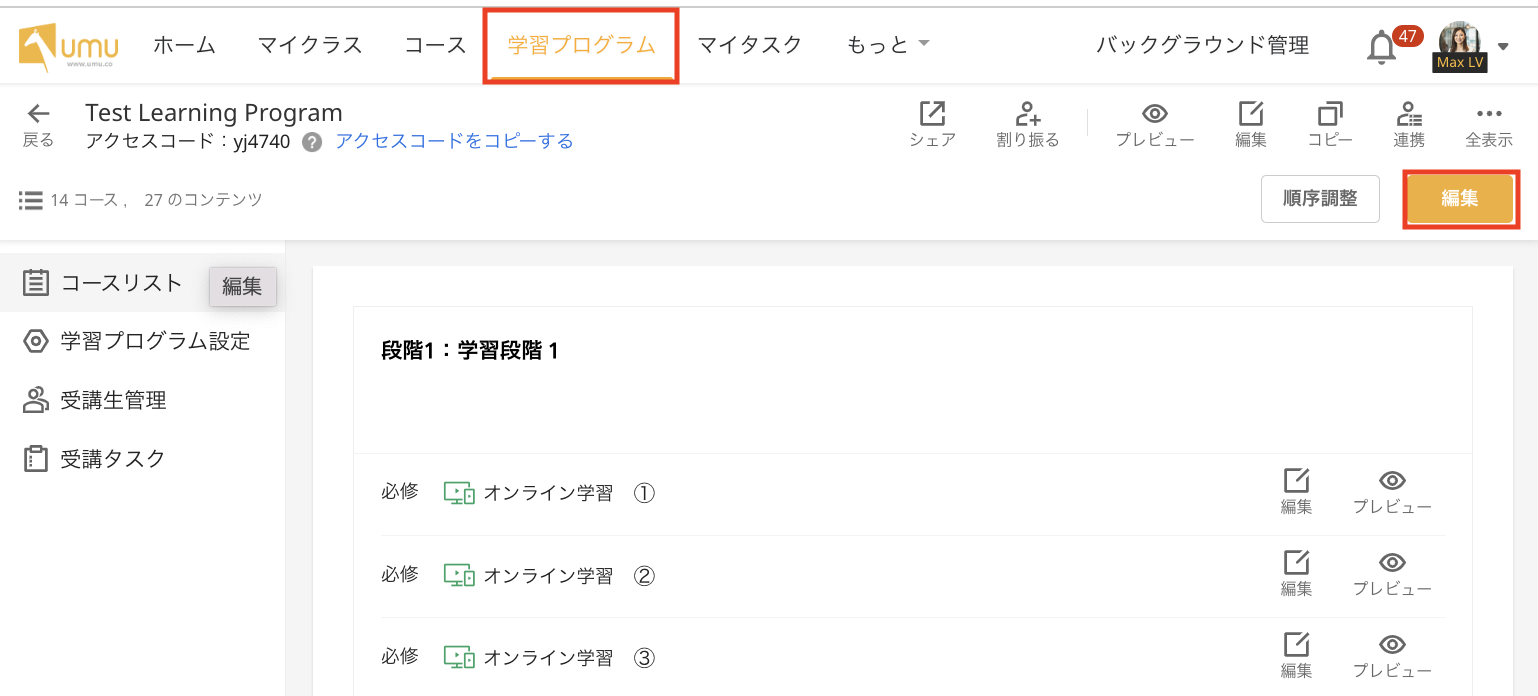
Task: Open program preview (プレビュー) eye icon
Action: click(x=1155, y=114)
